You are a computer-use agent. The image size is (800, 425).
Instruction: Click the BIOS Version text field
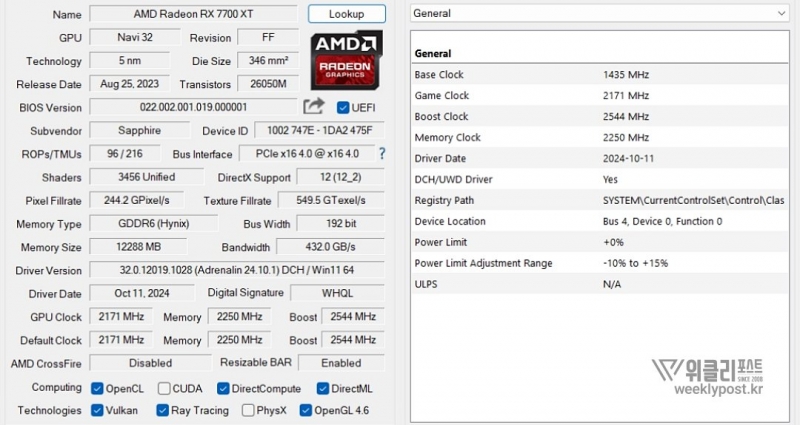point(193,107)
